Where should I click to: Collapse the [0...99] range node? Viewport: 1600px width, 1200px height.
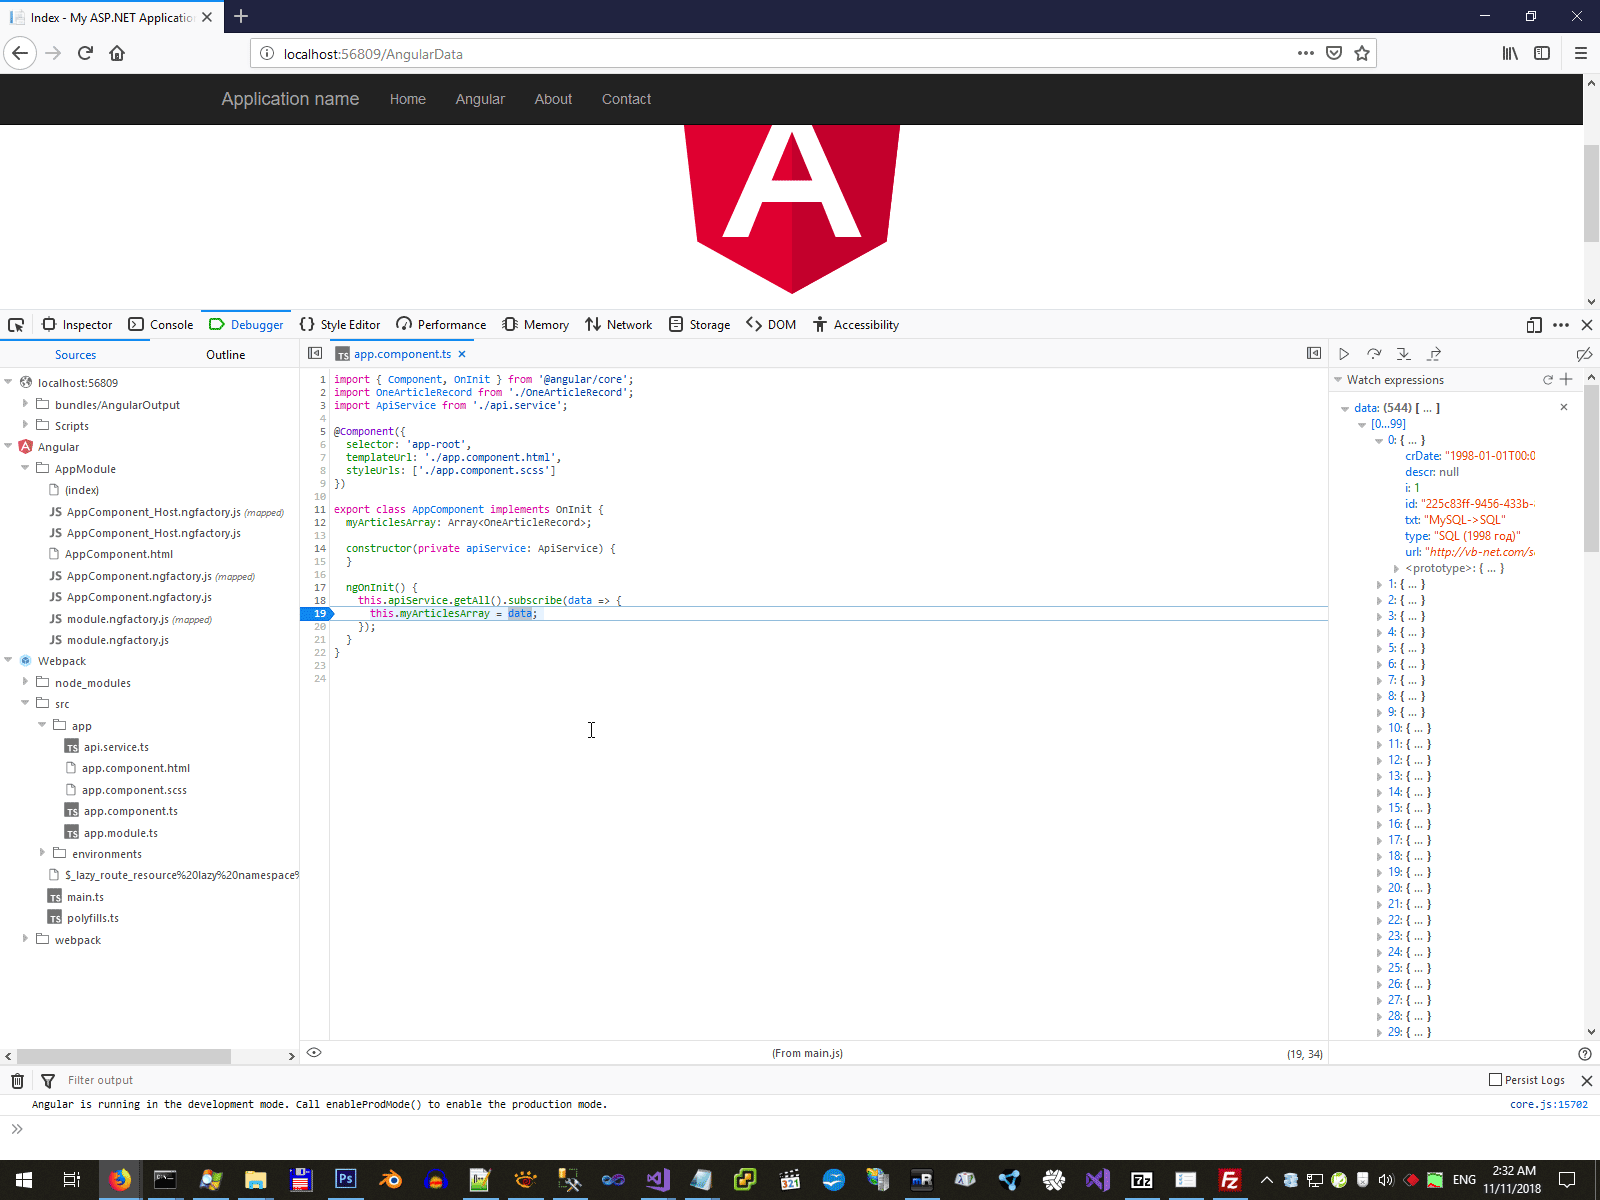[x=1362, y=424]
